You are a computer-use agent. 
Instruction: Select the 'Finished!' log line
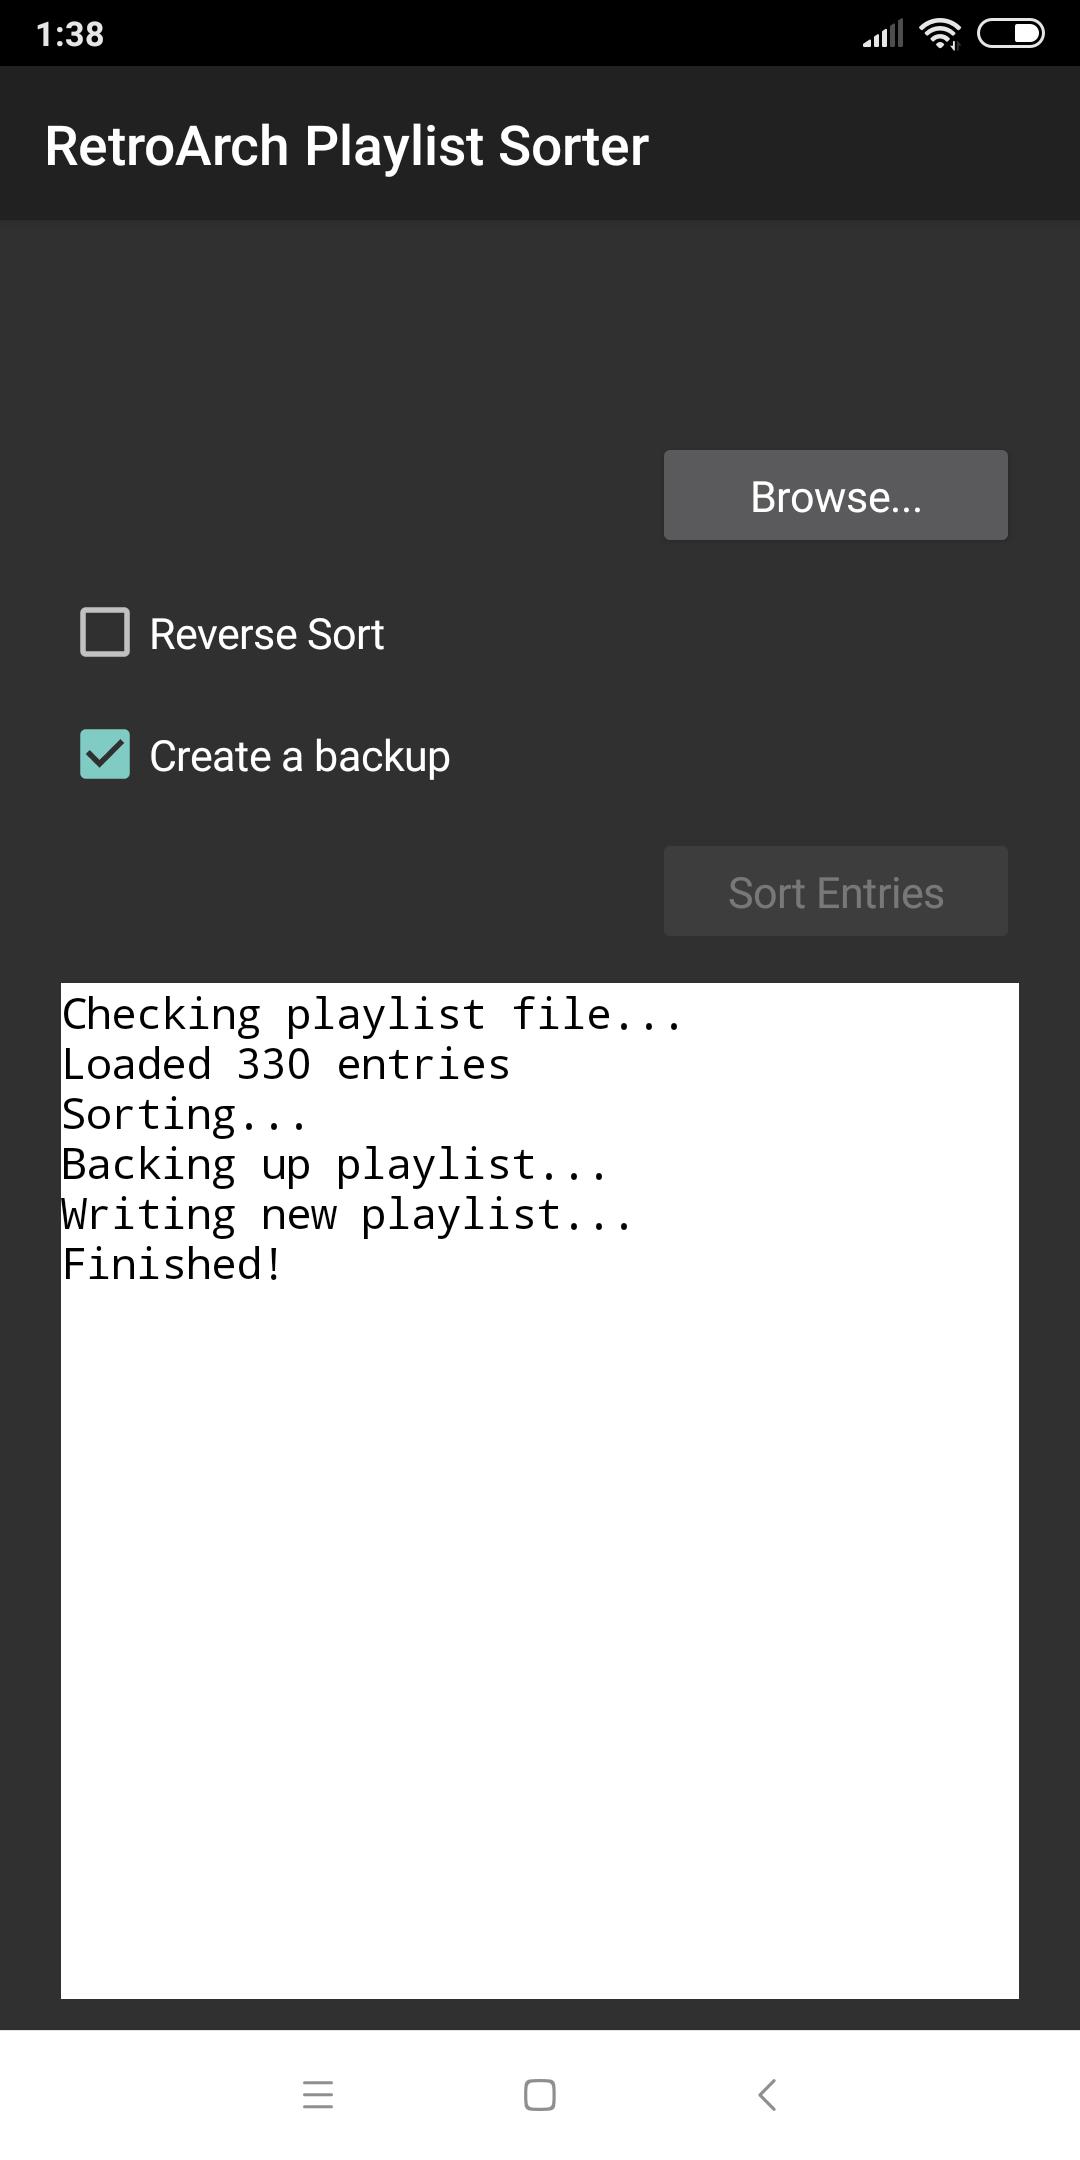pos(172,1264)
